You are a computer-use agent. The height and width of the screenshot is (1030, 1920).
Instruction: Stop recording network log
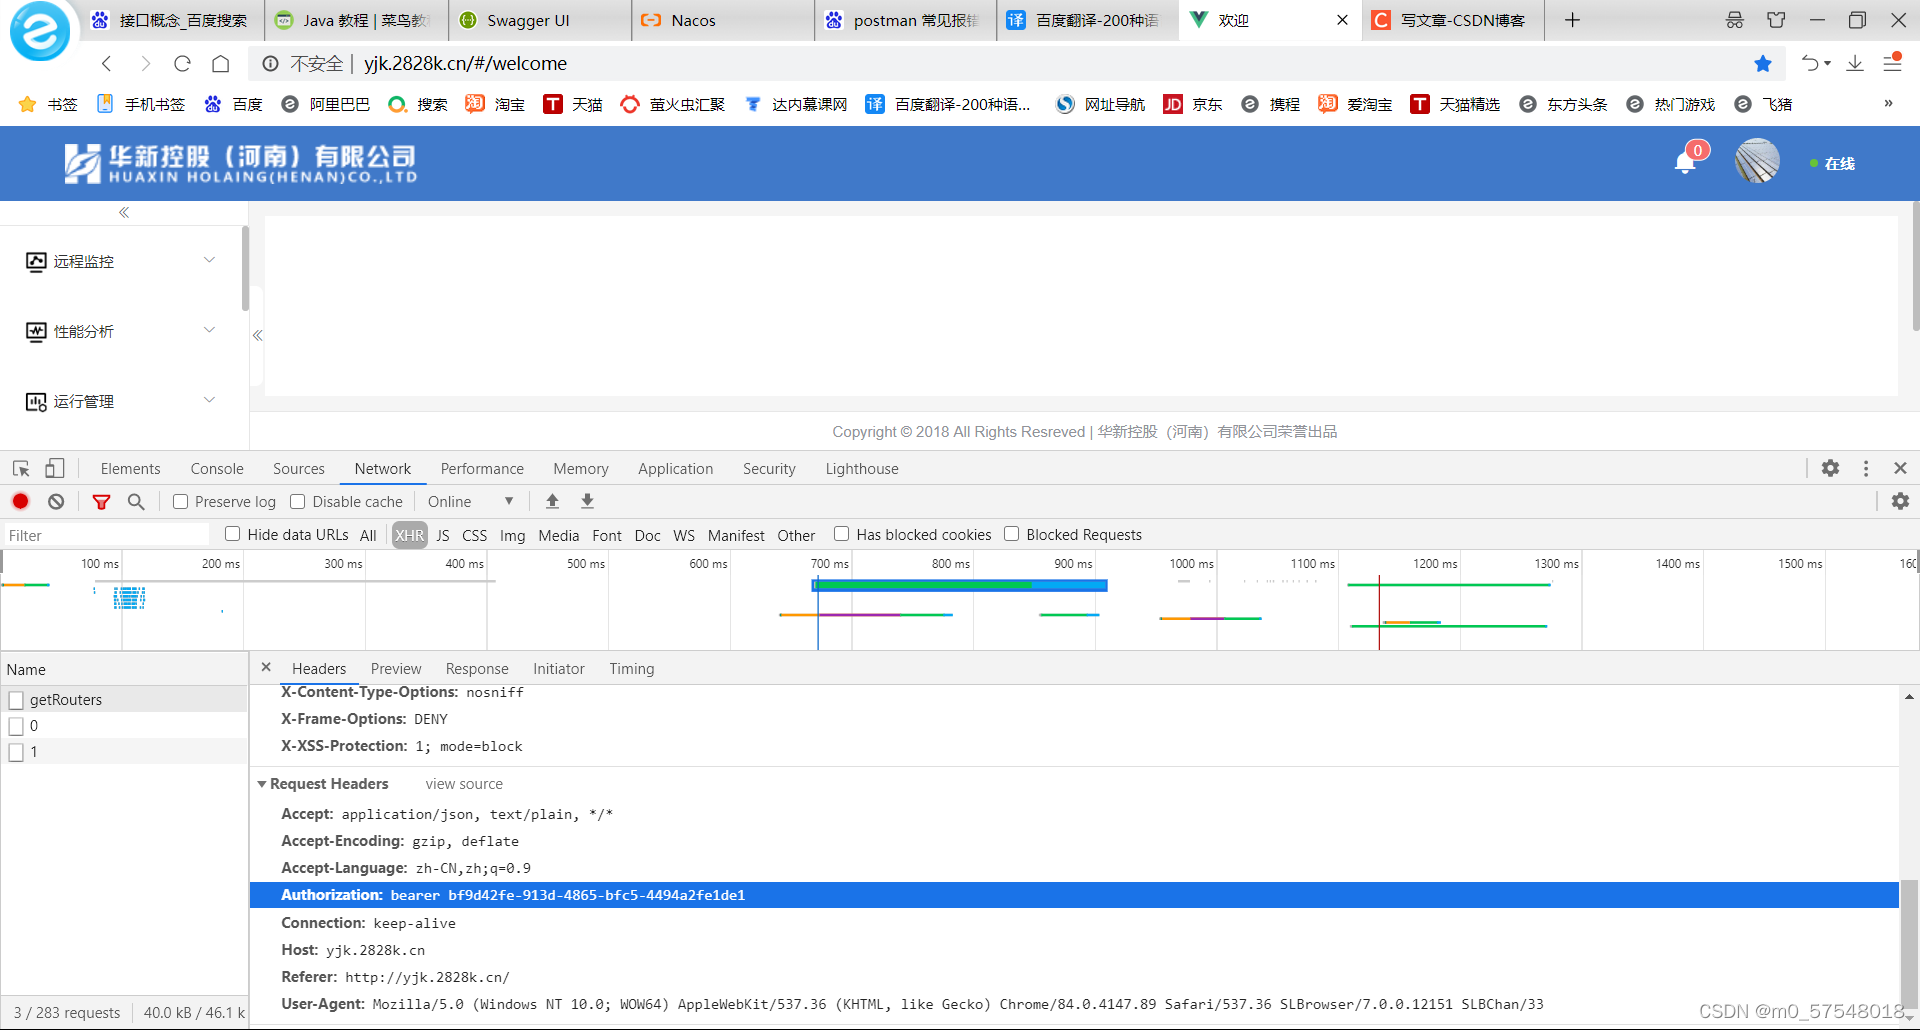tap(21, 501)
